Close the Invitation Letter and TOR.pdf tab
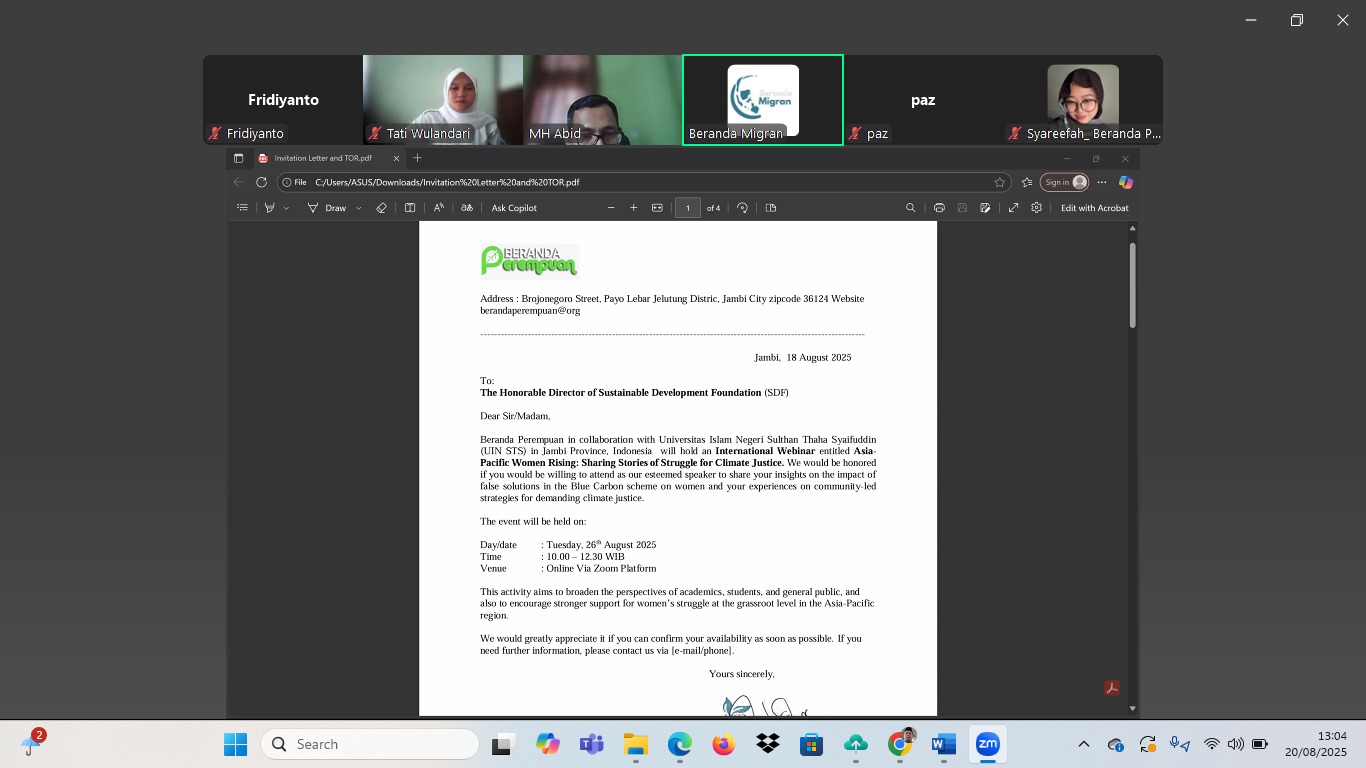This screenshot has width=1366, height=768. pos(396,158)
